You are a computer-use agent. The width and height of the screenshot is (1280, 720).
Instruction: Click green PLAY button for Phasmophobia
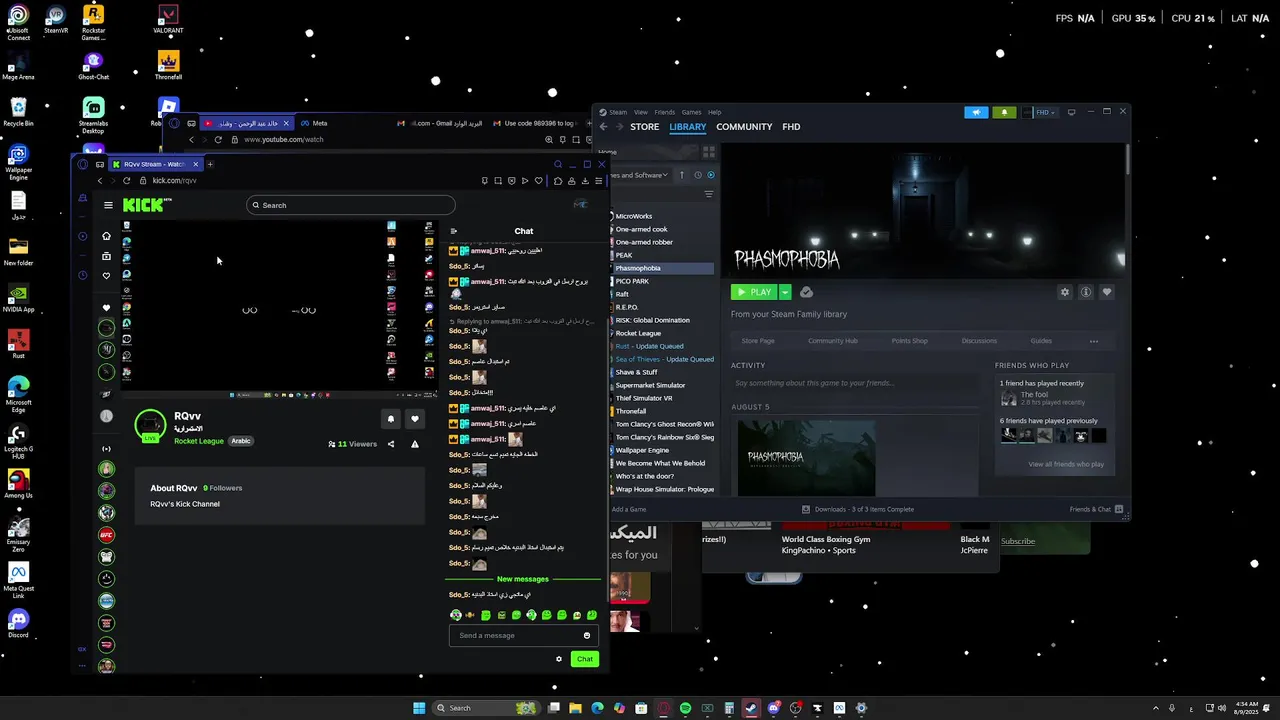(x=754, y=292)
